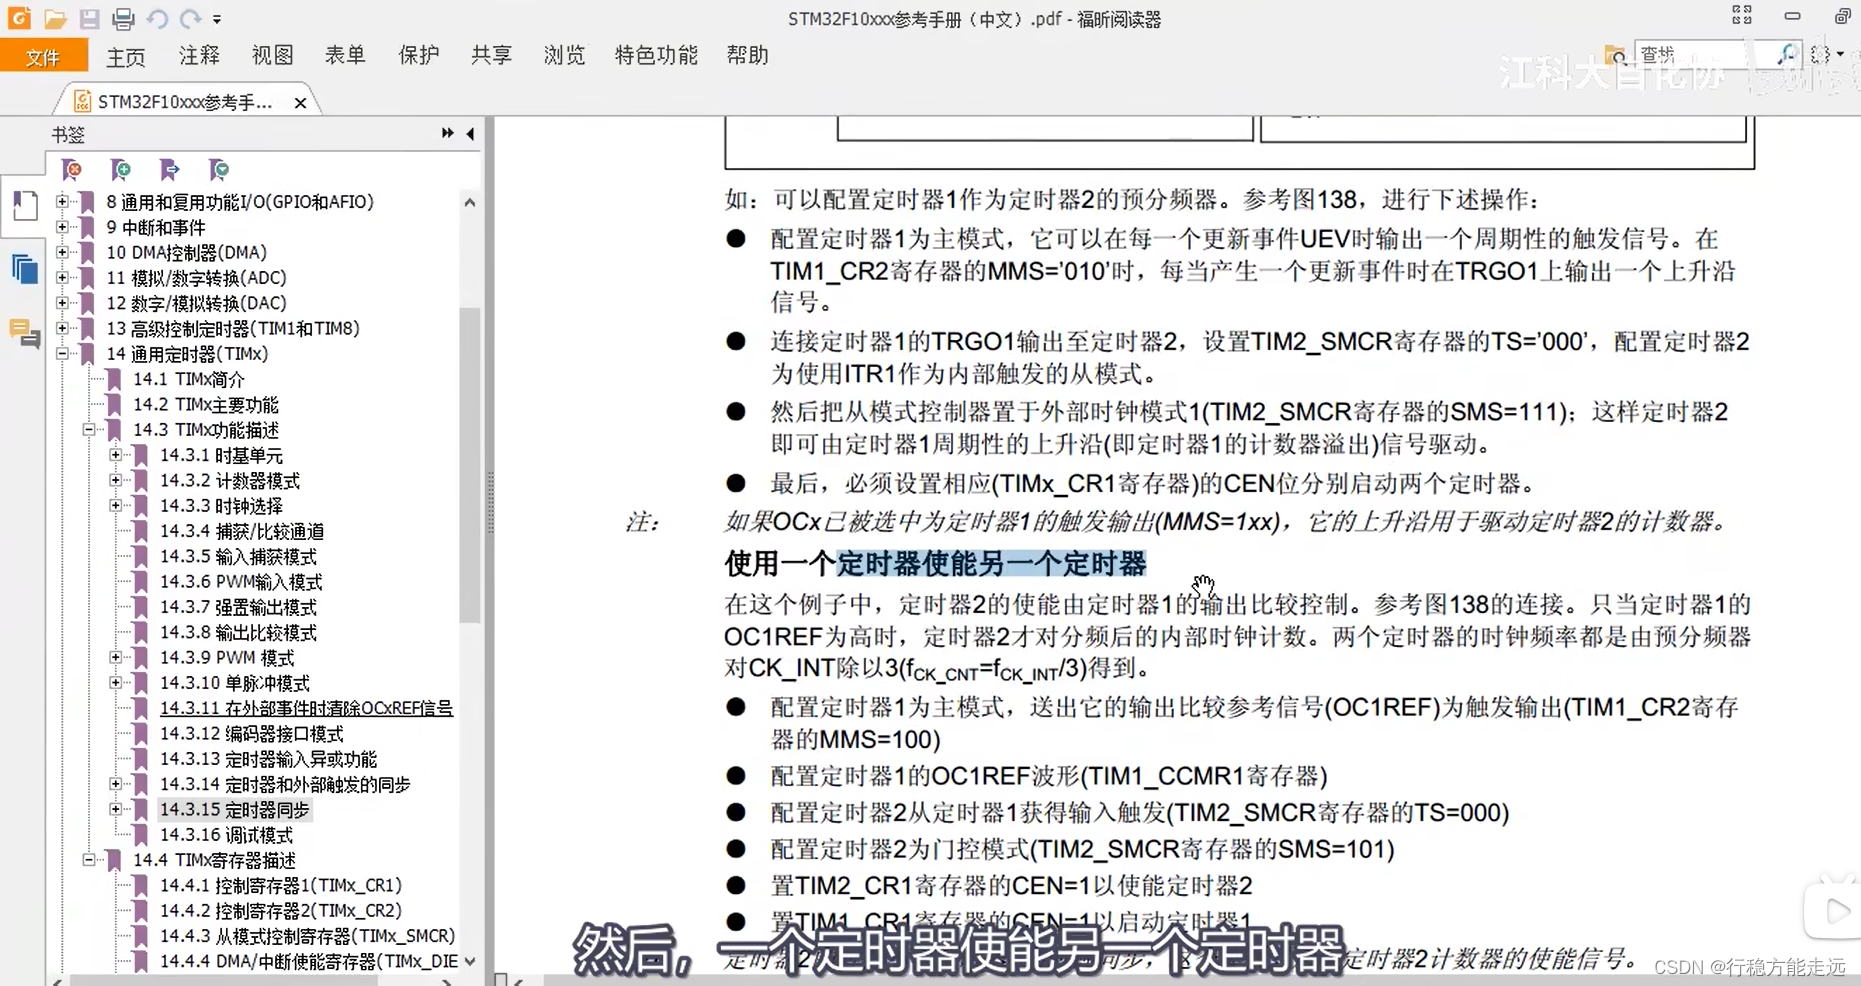Open the search settings gear icon

coord(1821,54)
